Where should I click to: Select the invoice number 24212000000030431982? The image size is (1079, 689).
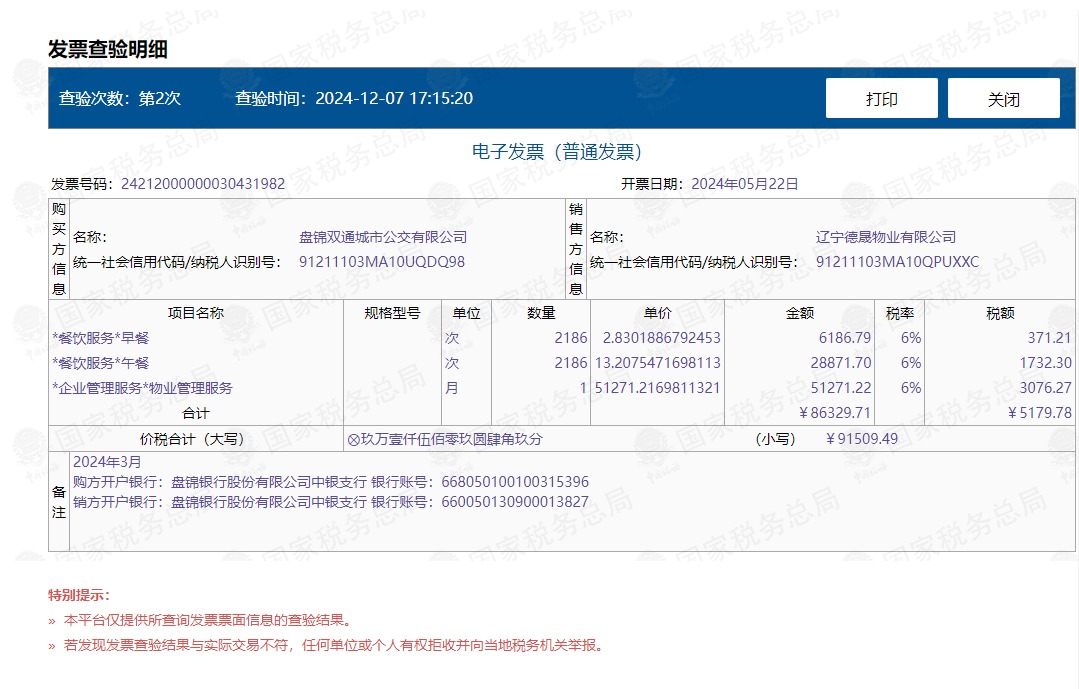pos(203,184)
